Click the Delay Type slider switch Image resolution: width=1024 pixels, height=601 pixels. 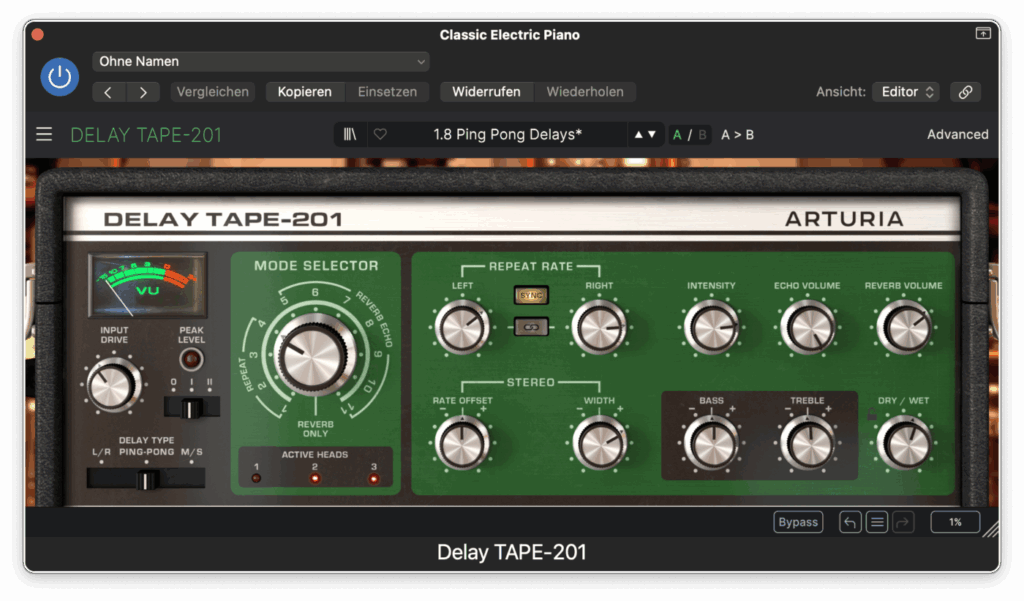click(146, 479)
